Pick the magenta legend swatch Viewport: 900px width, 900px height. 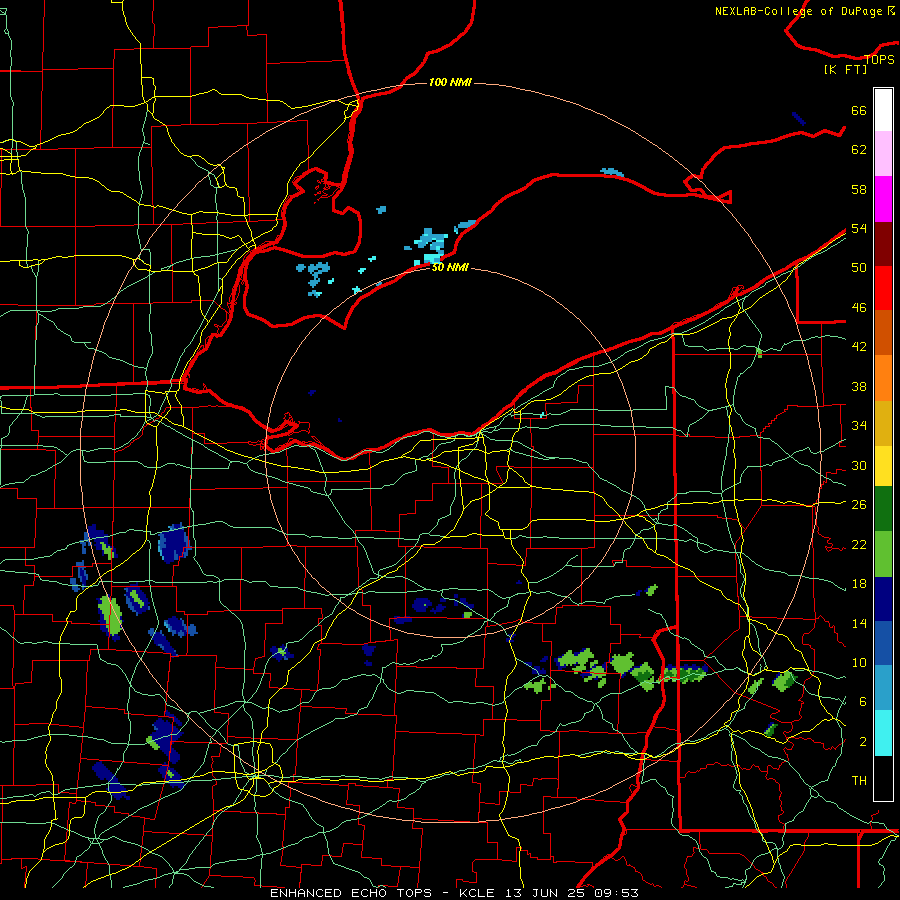coord(883,199)
